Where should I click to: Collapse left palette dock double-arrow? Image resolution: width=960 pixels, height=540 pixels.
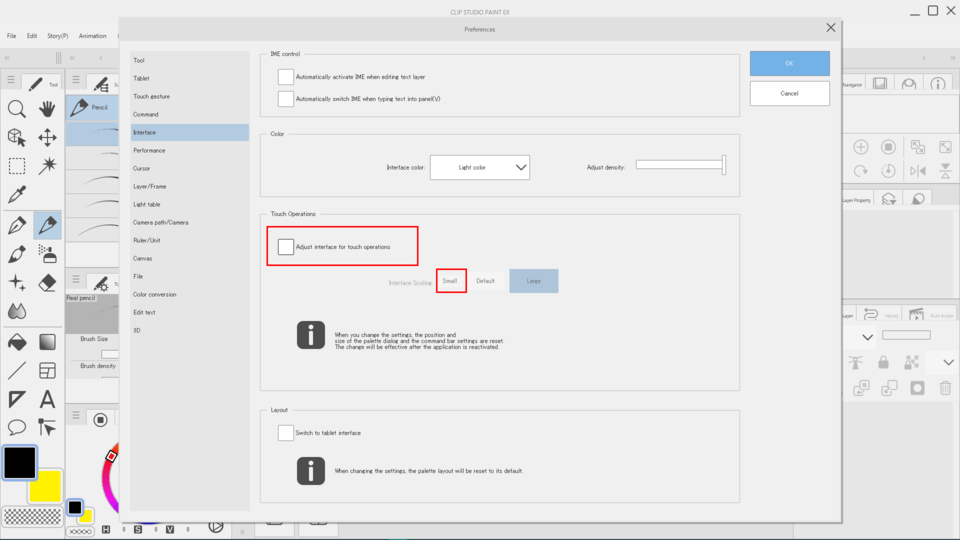[x=7, y=58]
